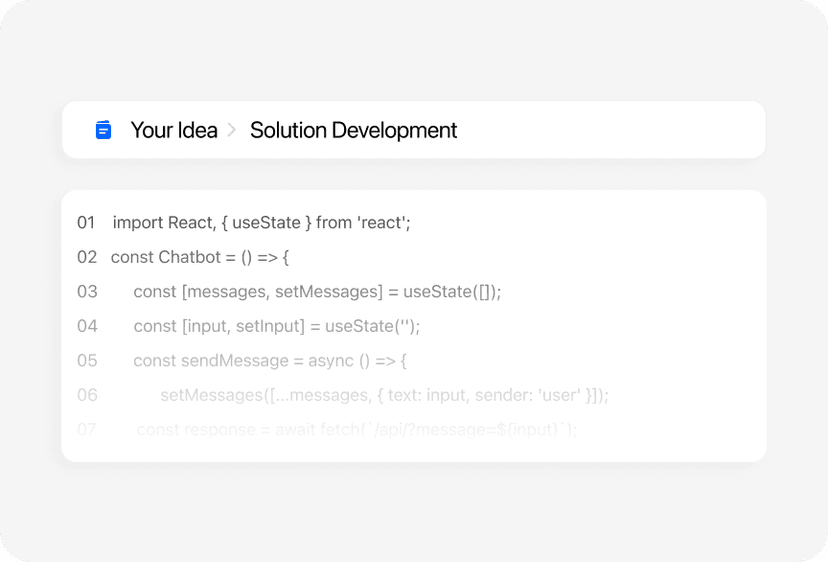This screenshot has height=562, width=828.
Task: Click the import React code line
Action: [261, 223]
